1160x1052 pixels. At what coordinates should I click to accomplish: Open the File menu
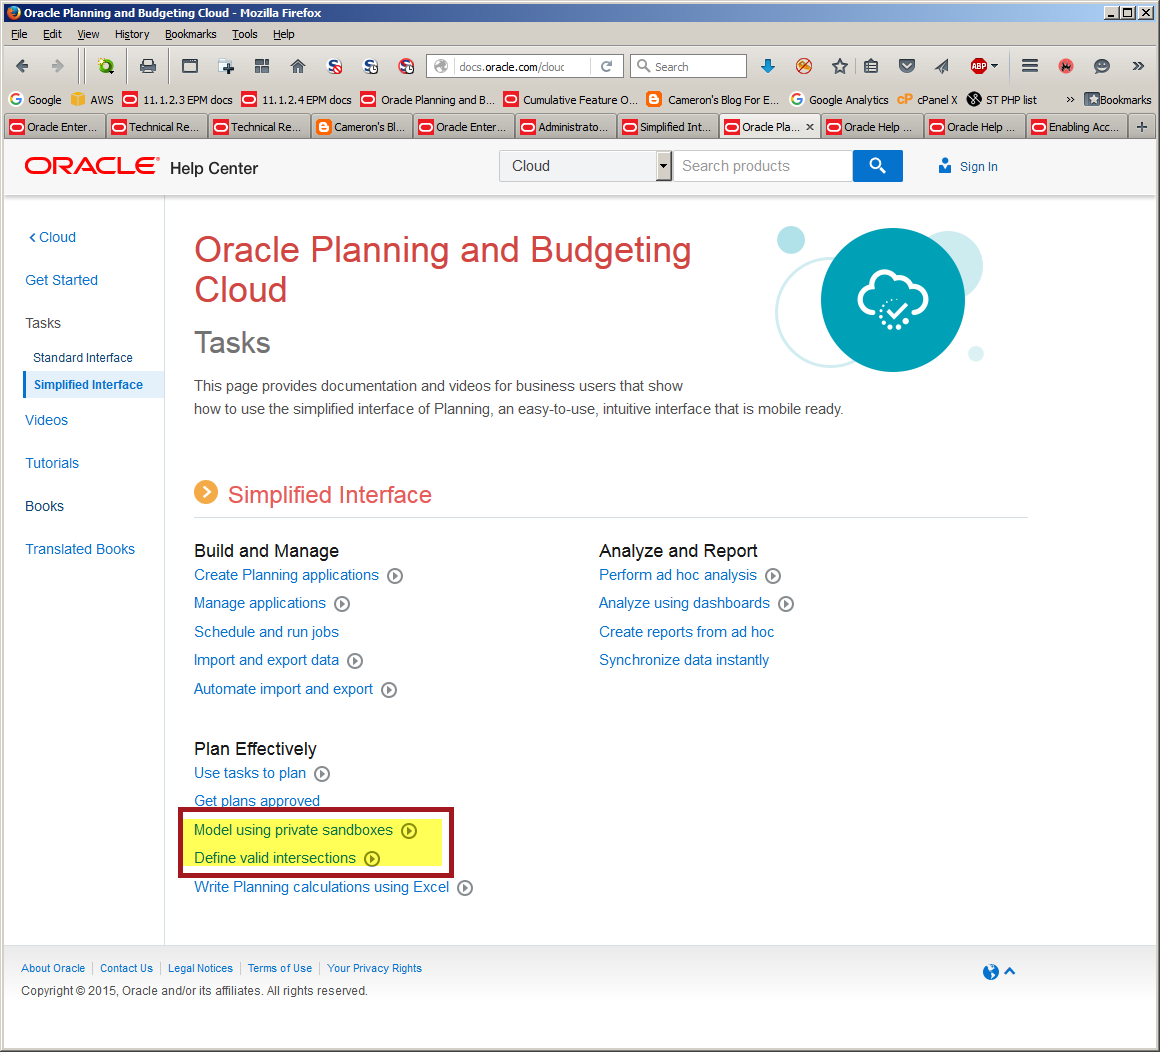19,34
